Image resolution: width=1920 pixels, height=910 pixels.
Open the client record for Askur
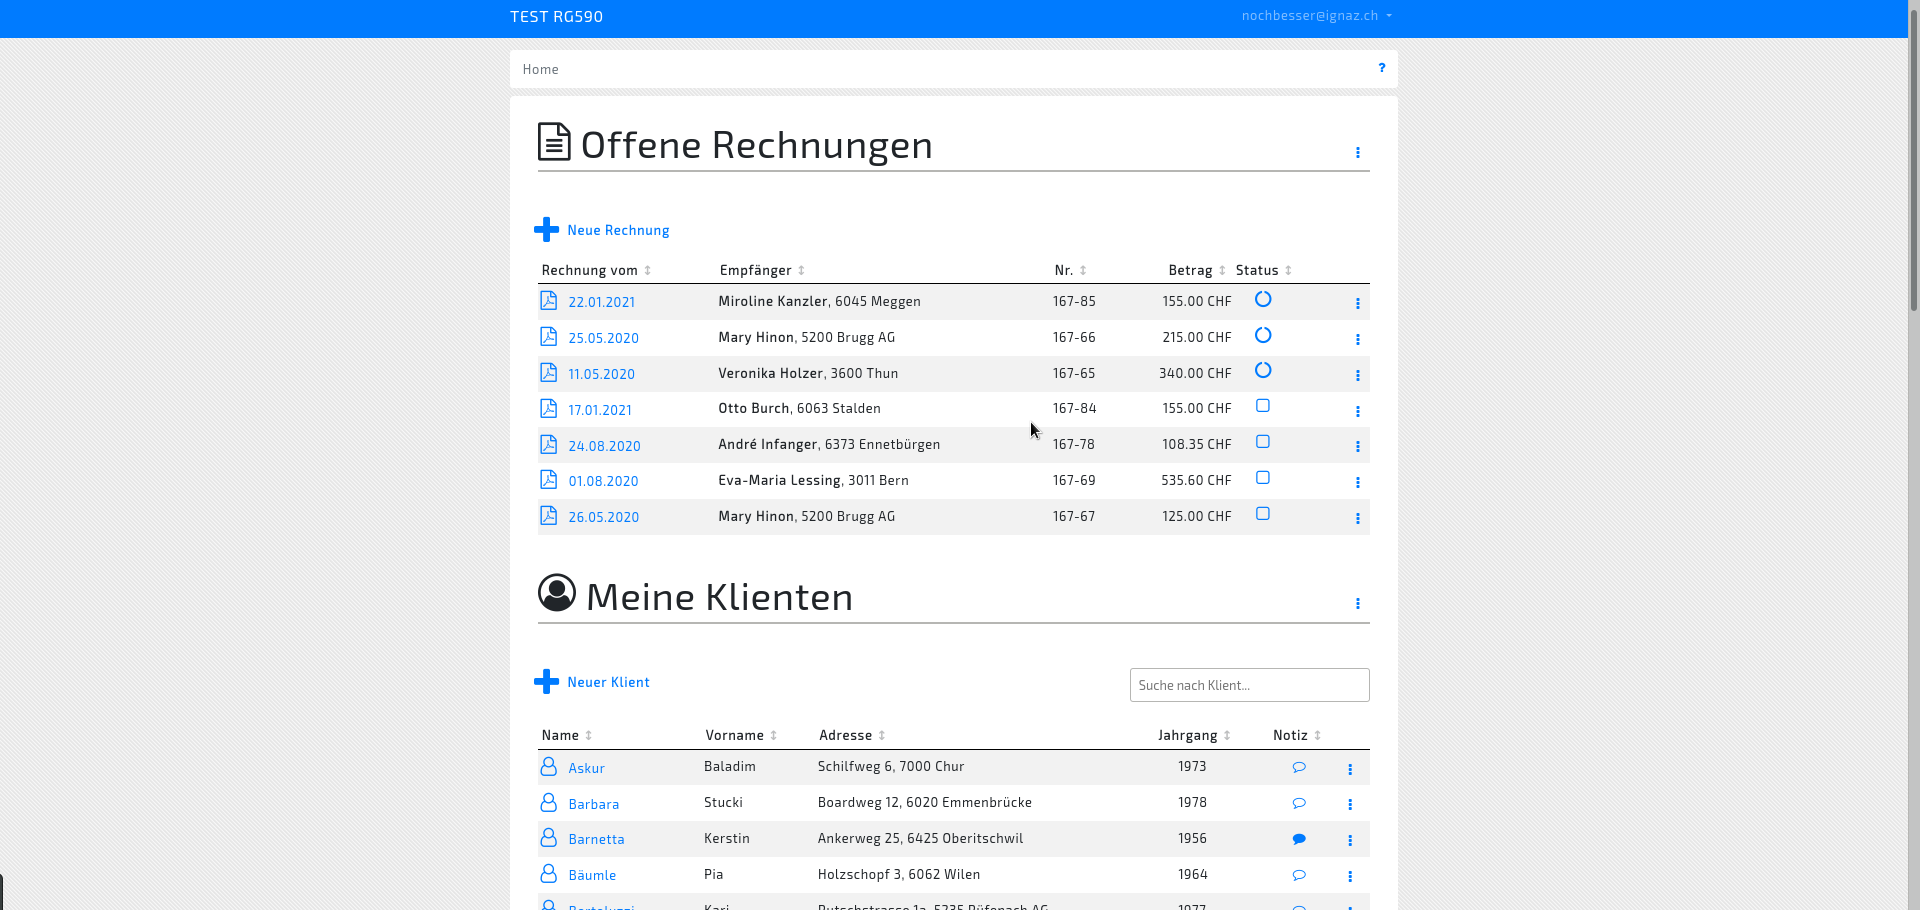click(587, 767)
